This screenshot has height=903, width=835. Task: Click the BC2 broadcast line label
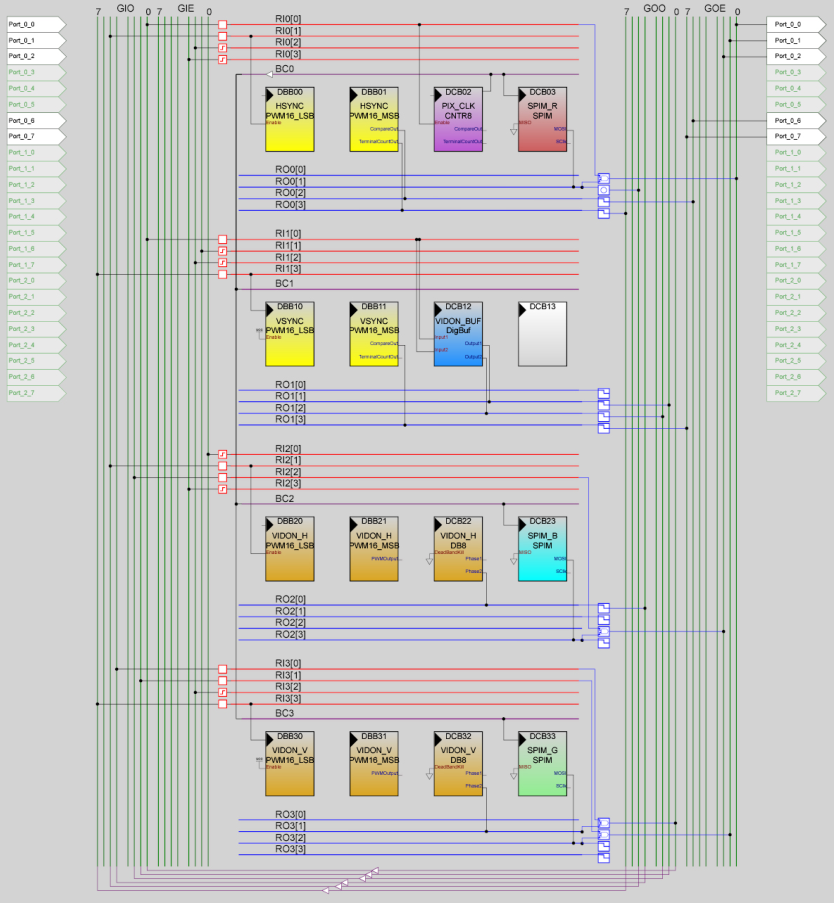(x=284, y=498)
